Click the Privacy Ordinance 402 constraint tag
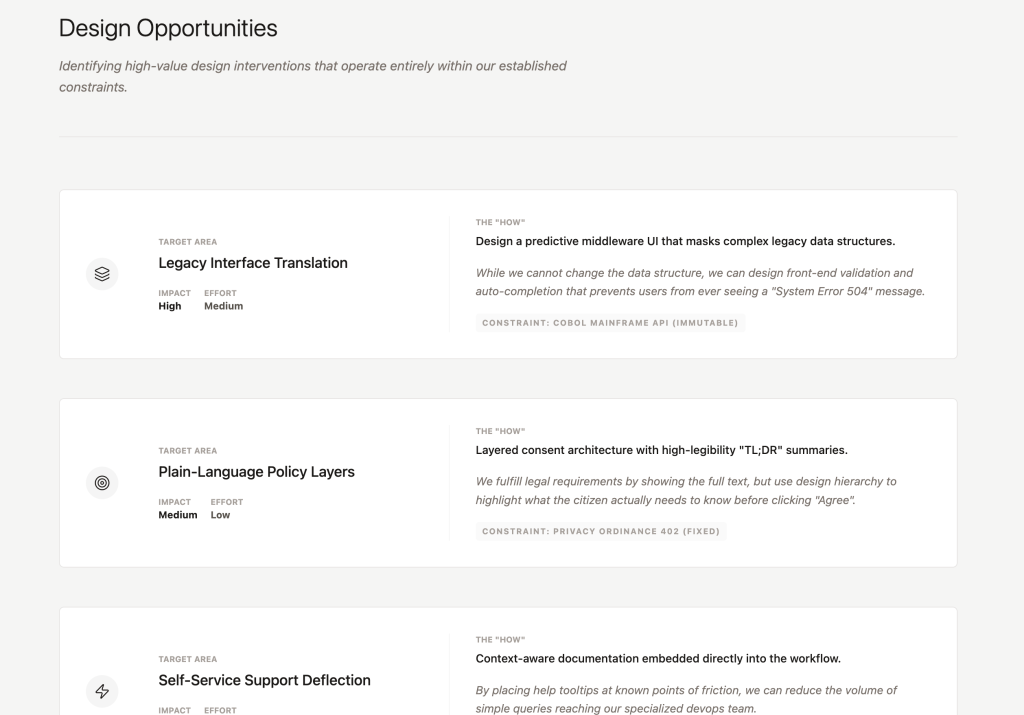 tap(601, 531)
